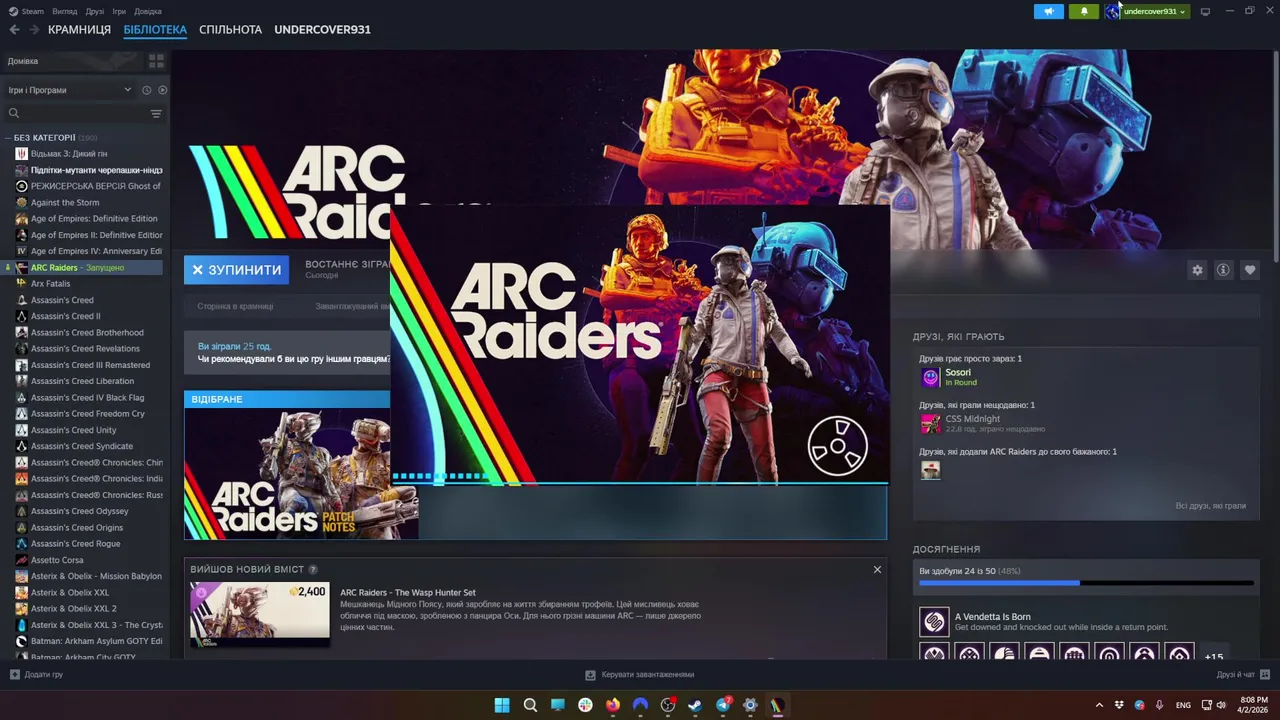This screenshot has width=1280, height=720.
Task: Open the notifications bell
Action: (1084, 11)
